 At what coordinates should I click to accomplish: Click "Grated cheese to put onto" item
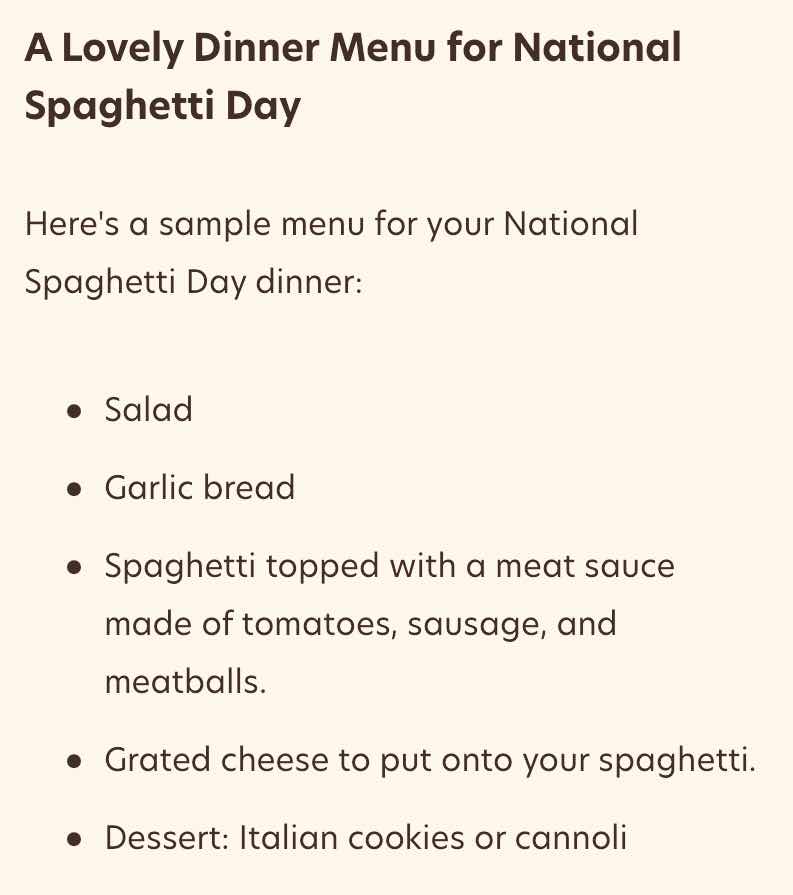[430, 760]
